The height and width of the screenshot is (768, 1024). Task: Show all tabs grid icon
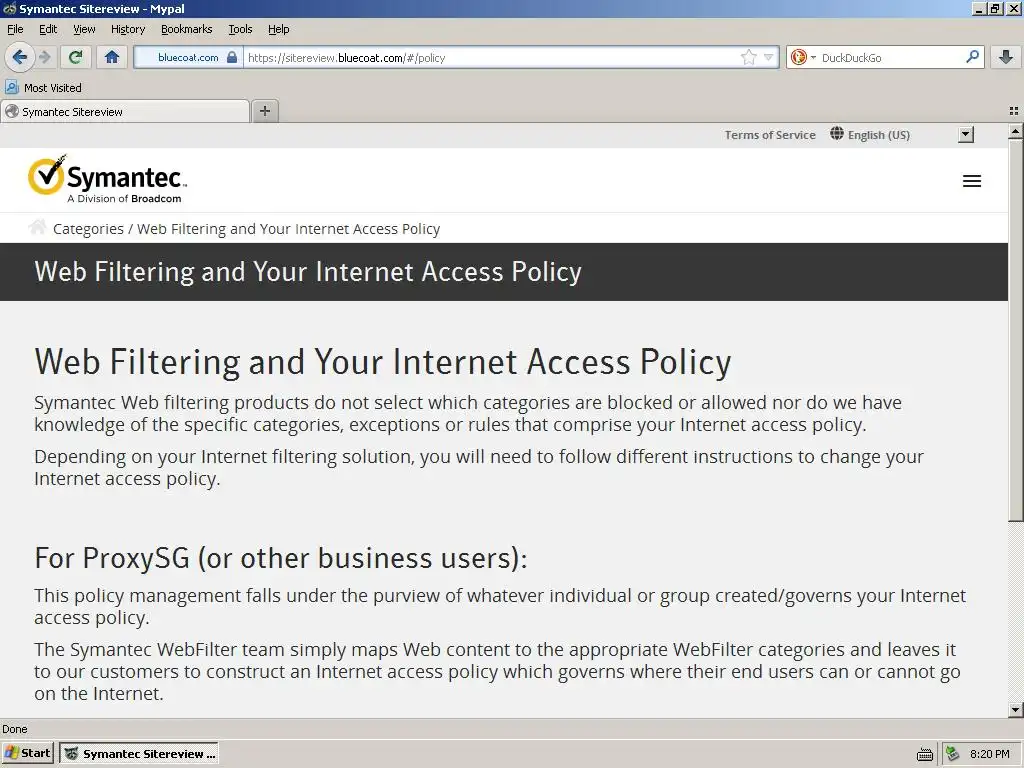pyautogui.click(x=1014, y=111)
